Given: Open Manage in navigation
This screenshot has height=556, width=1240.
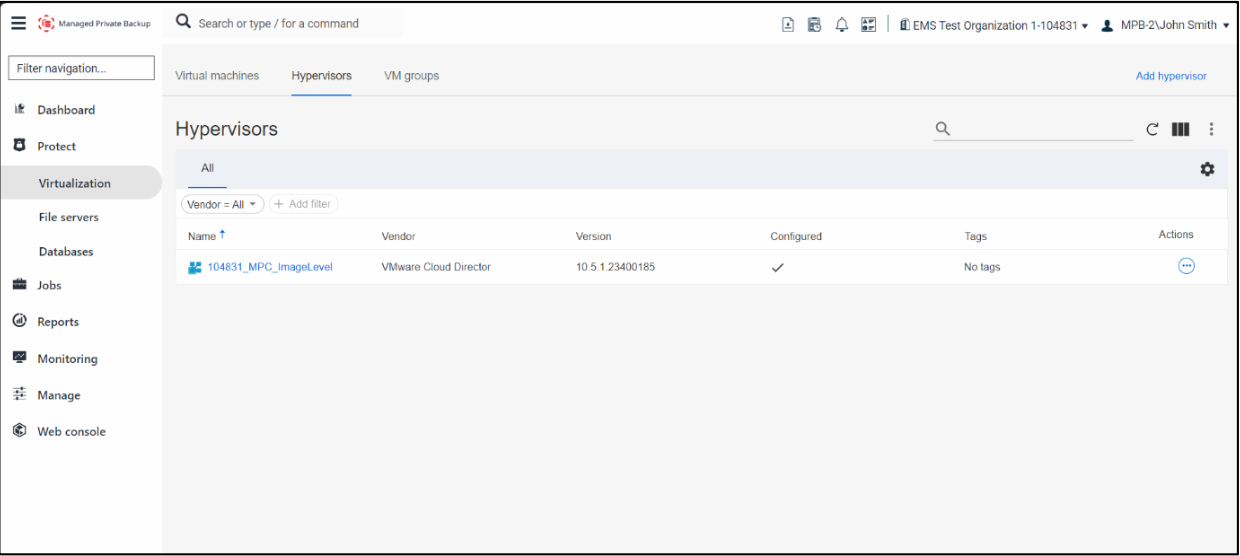Looking at the screenshot, I should [x=59, y=395].
